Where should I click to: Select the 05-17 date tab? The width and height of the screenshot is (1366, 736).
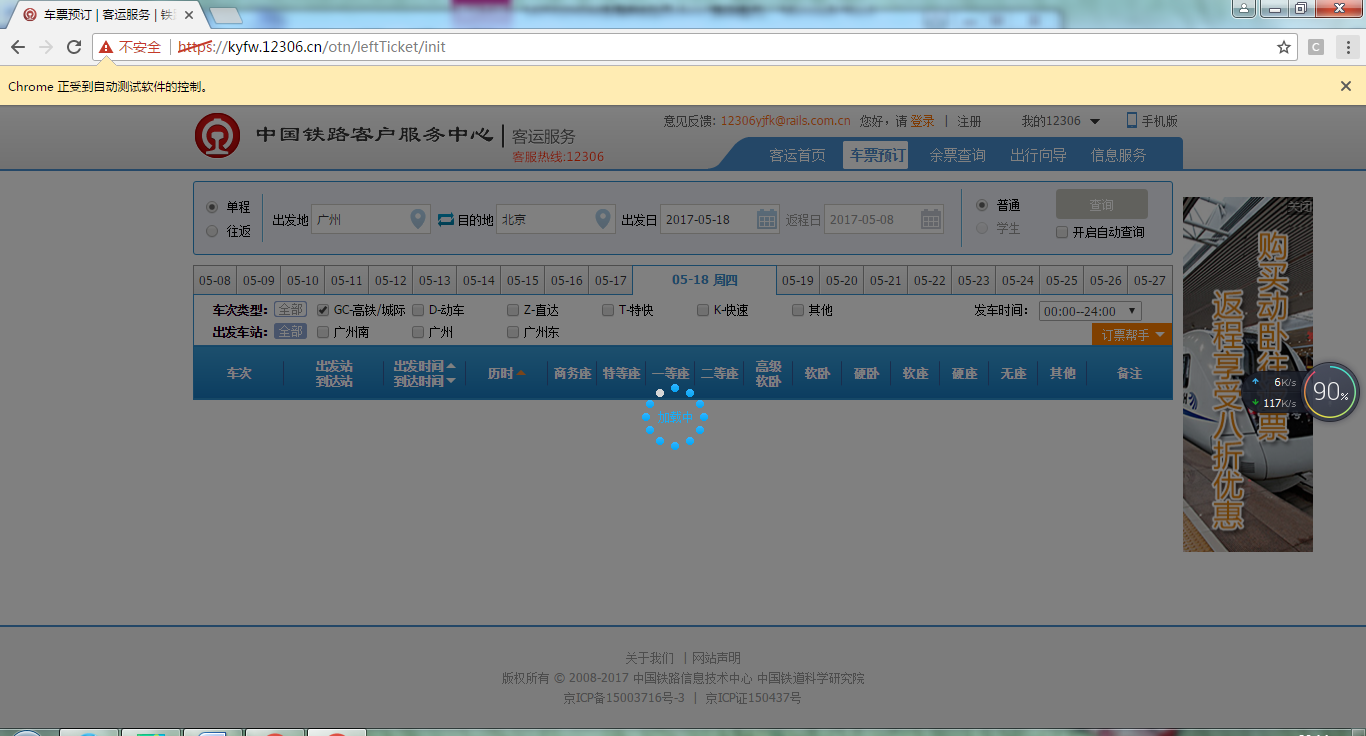611,281
